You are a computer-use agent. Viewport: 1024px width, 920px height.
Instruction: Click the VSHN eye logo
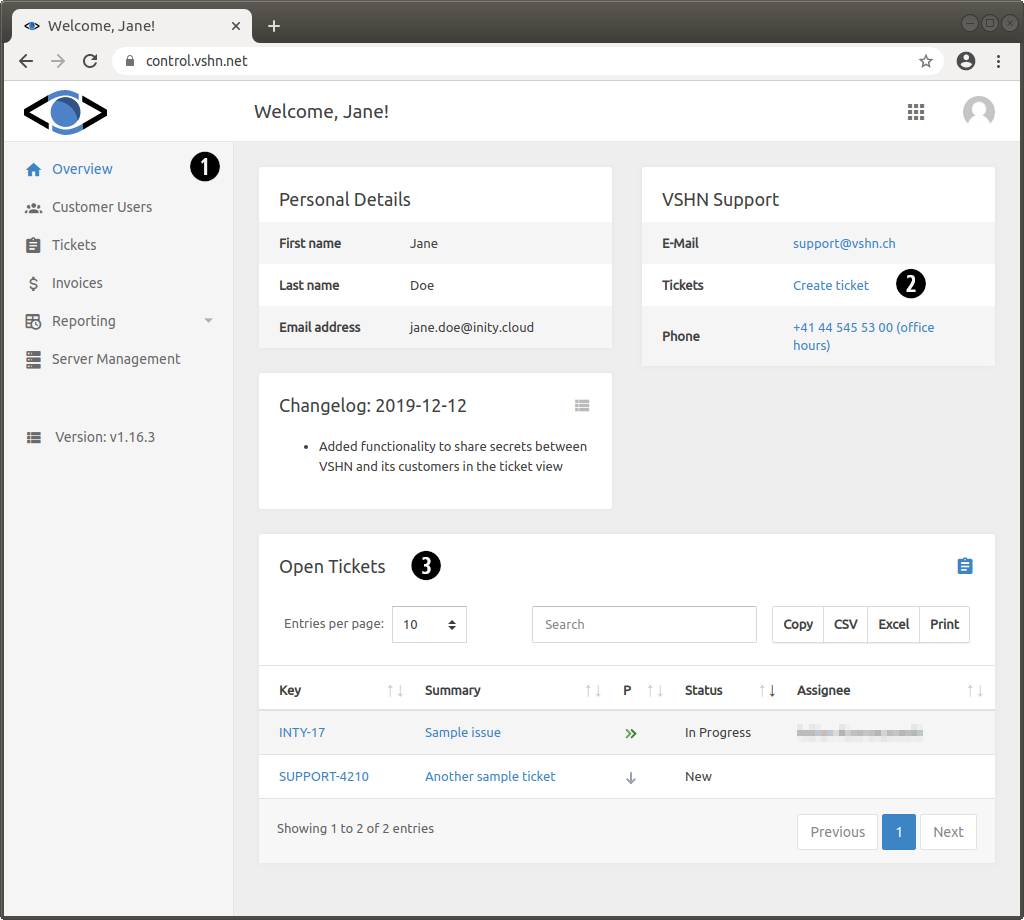coord(65,112)
